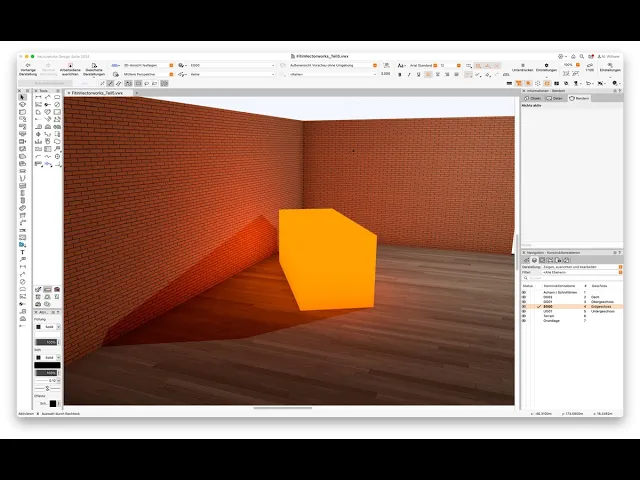640x480 pixels.
Task: Open the 3D-Ansicht festlegen dropdown
Action: coord(148,65)
